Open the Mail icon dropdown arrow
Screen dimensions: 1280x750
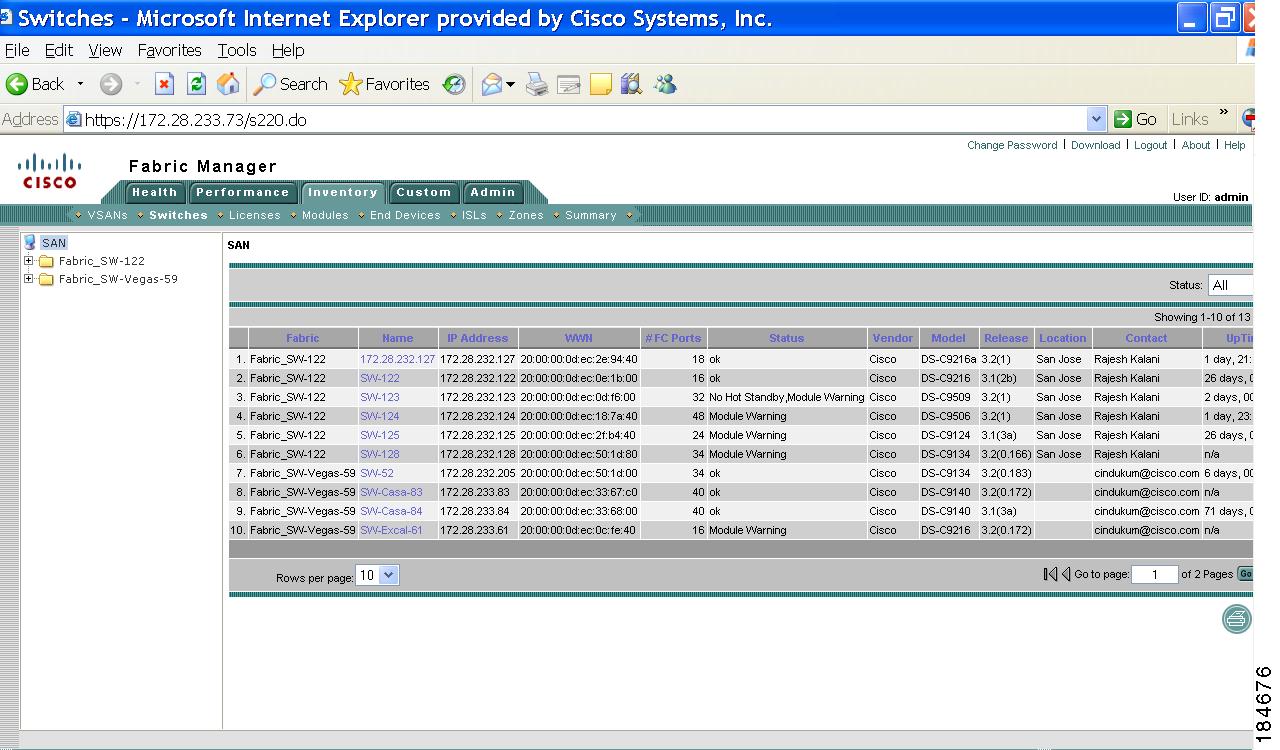[510, 85]
